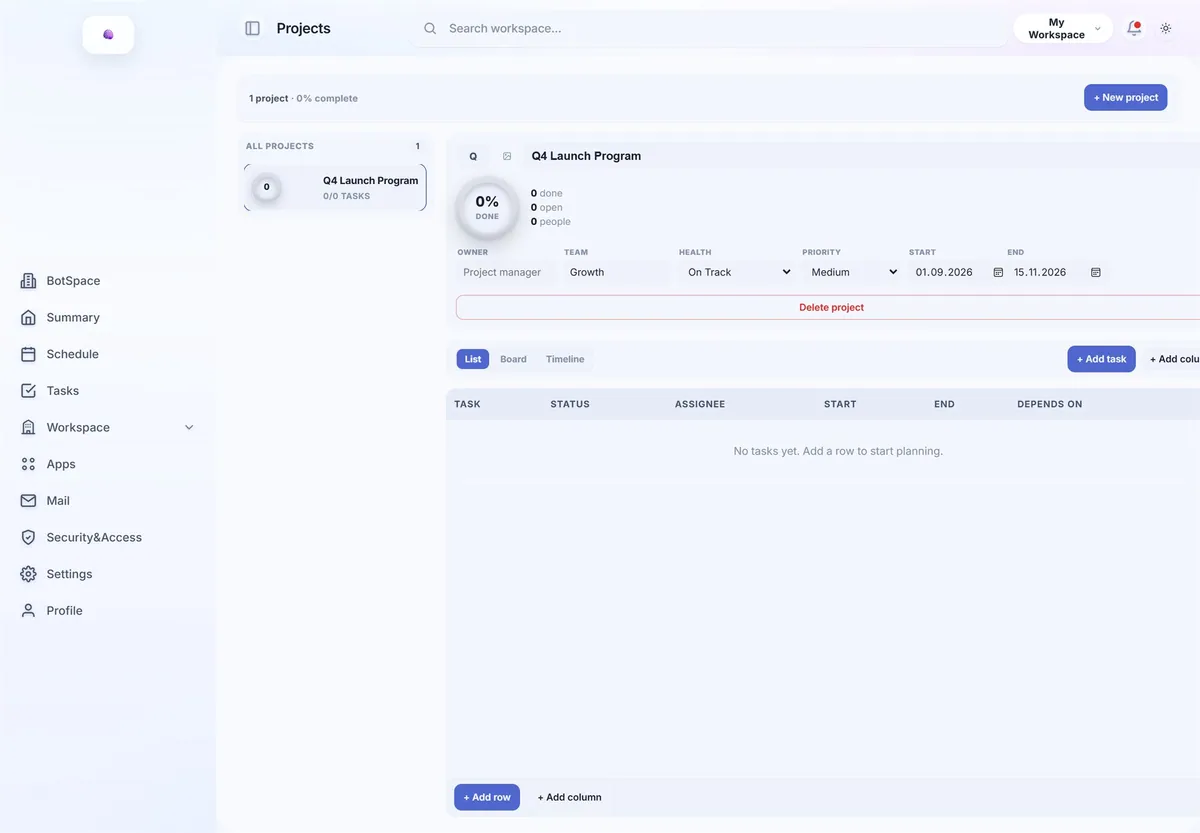
Task: Click the BotSpace building icon
Action: 28,281
